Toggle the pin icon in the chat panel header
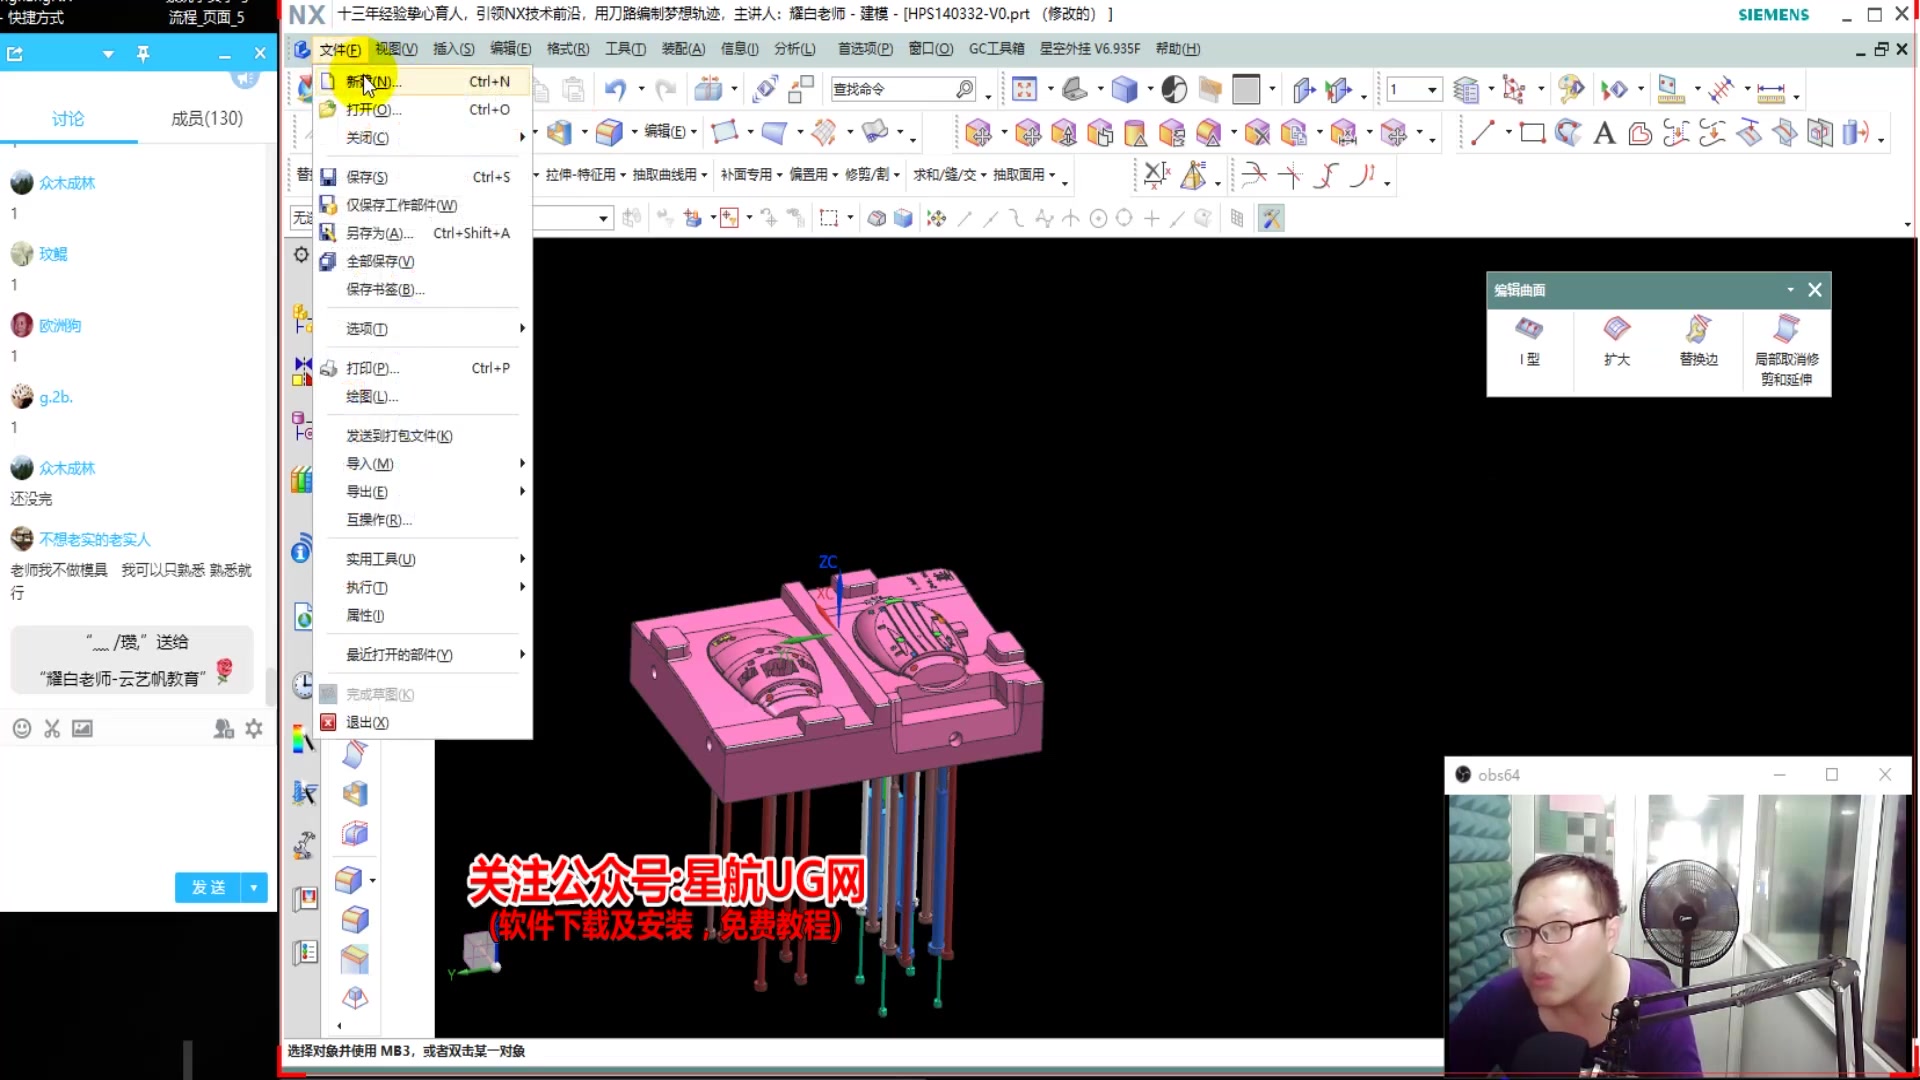 coord(143,54)
